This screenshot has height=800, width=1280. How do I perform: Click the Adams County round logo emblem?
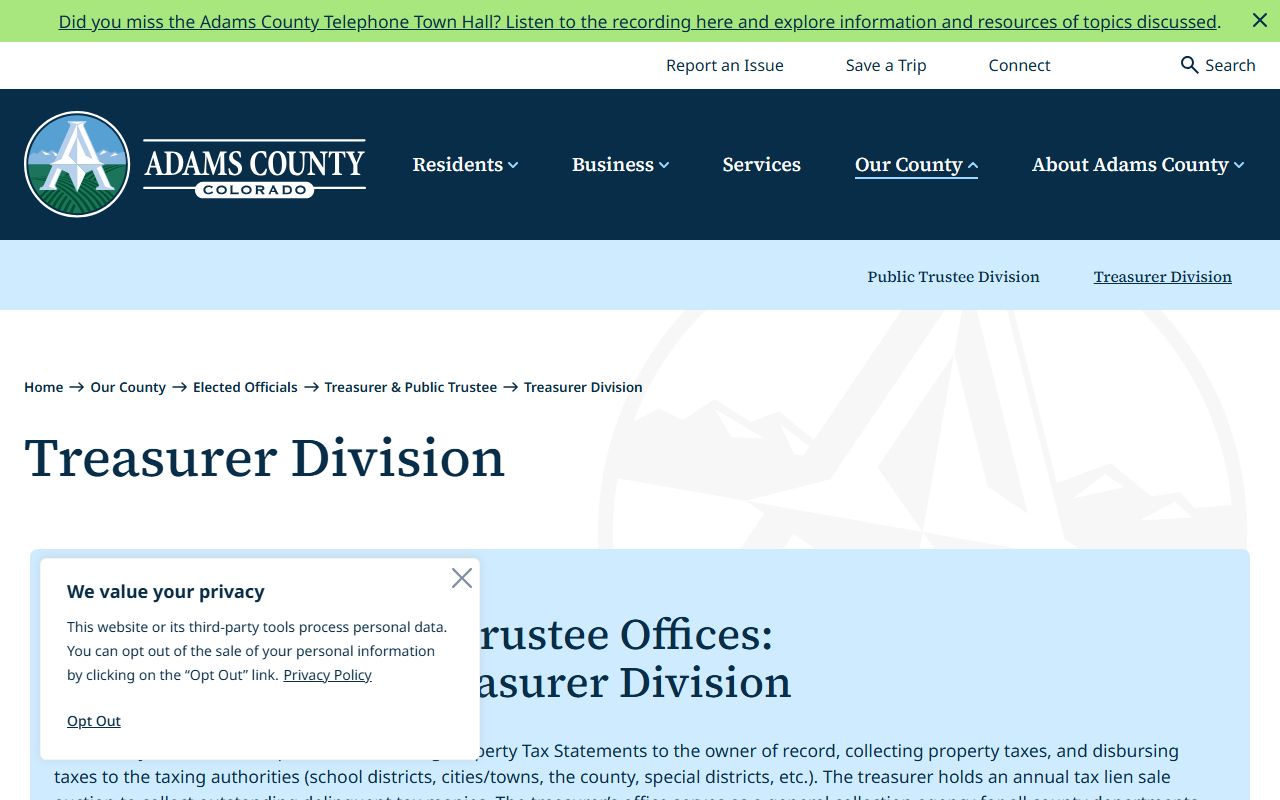pos(77,164)
